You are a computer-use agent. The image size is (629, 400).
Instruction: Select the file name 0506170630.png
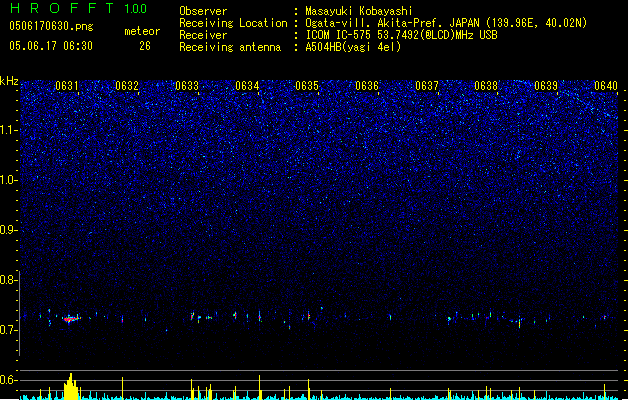tap(51, 27)
